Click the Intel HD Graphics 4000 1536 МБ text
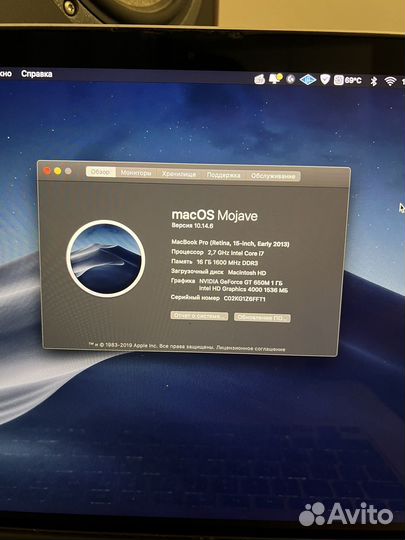The width and height of the screenshot is (405, 540). [x=243, y=290]
